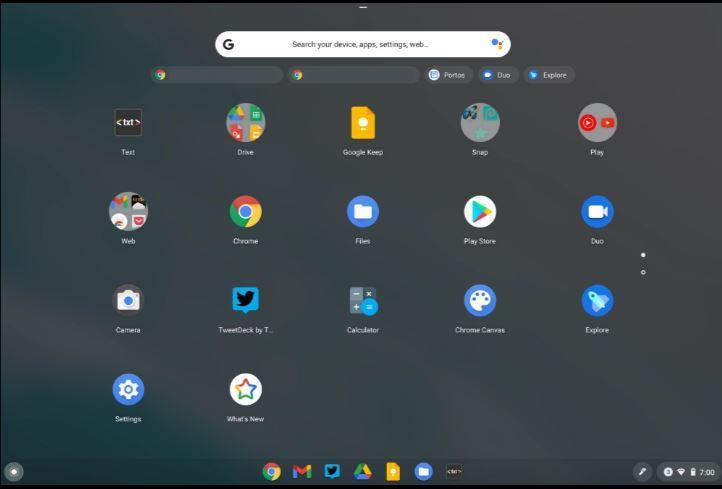Click the Duo suggestion chip

click(497, 75)
